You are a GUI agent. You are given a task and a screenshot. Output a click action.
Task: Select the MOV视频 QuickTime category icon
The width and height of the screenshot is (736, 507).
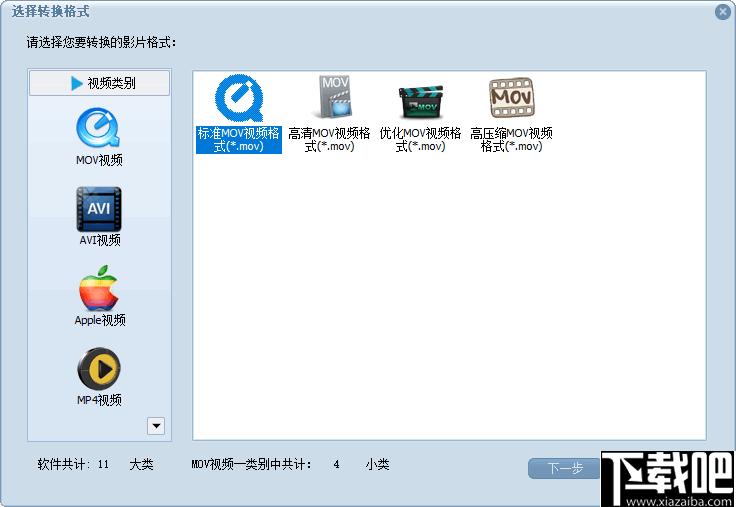[x=98, y=128]
